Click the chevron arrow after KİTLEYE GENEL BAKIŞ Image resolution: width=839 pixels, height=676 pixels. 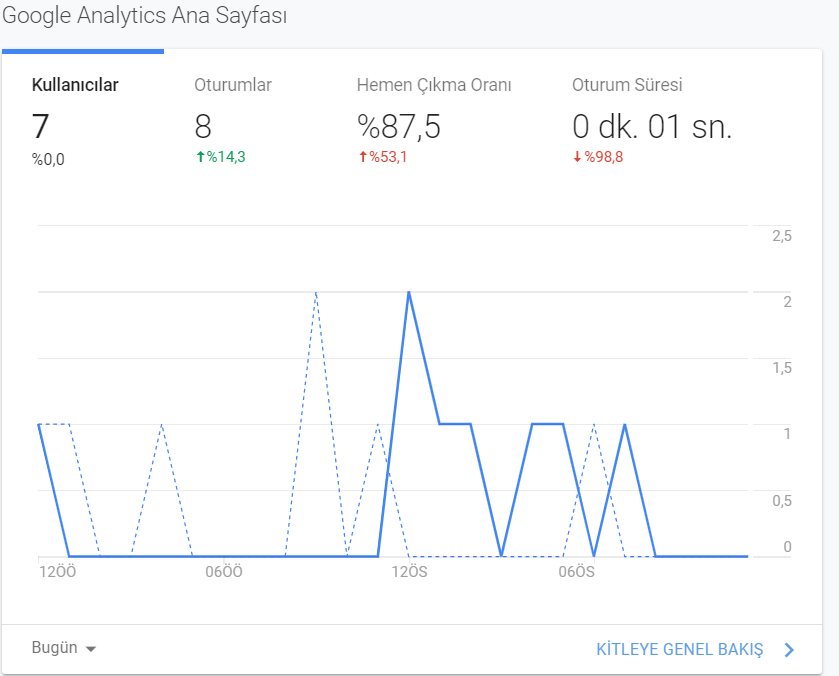point(789,650)
